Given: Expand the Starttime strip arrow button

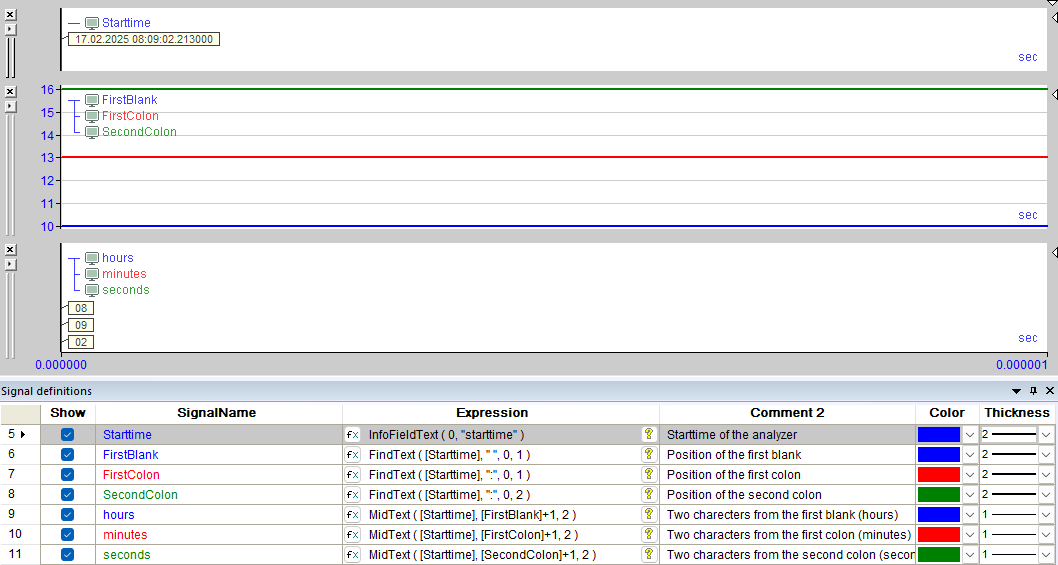Looking at the screenshot, I should pos(10,30).
